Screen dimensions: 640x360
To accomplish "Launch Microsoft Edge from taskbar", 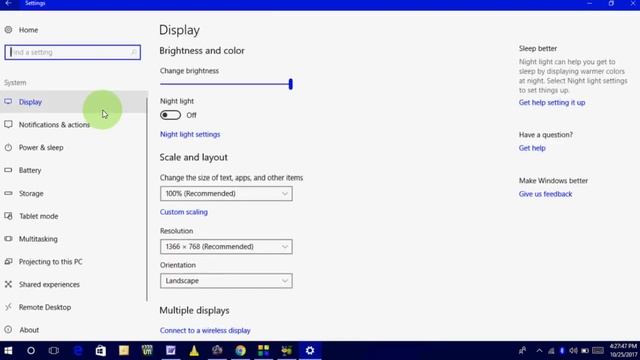I will (x=78, y=351).
